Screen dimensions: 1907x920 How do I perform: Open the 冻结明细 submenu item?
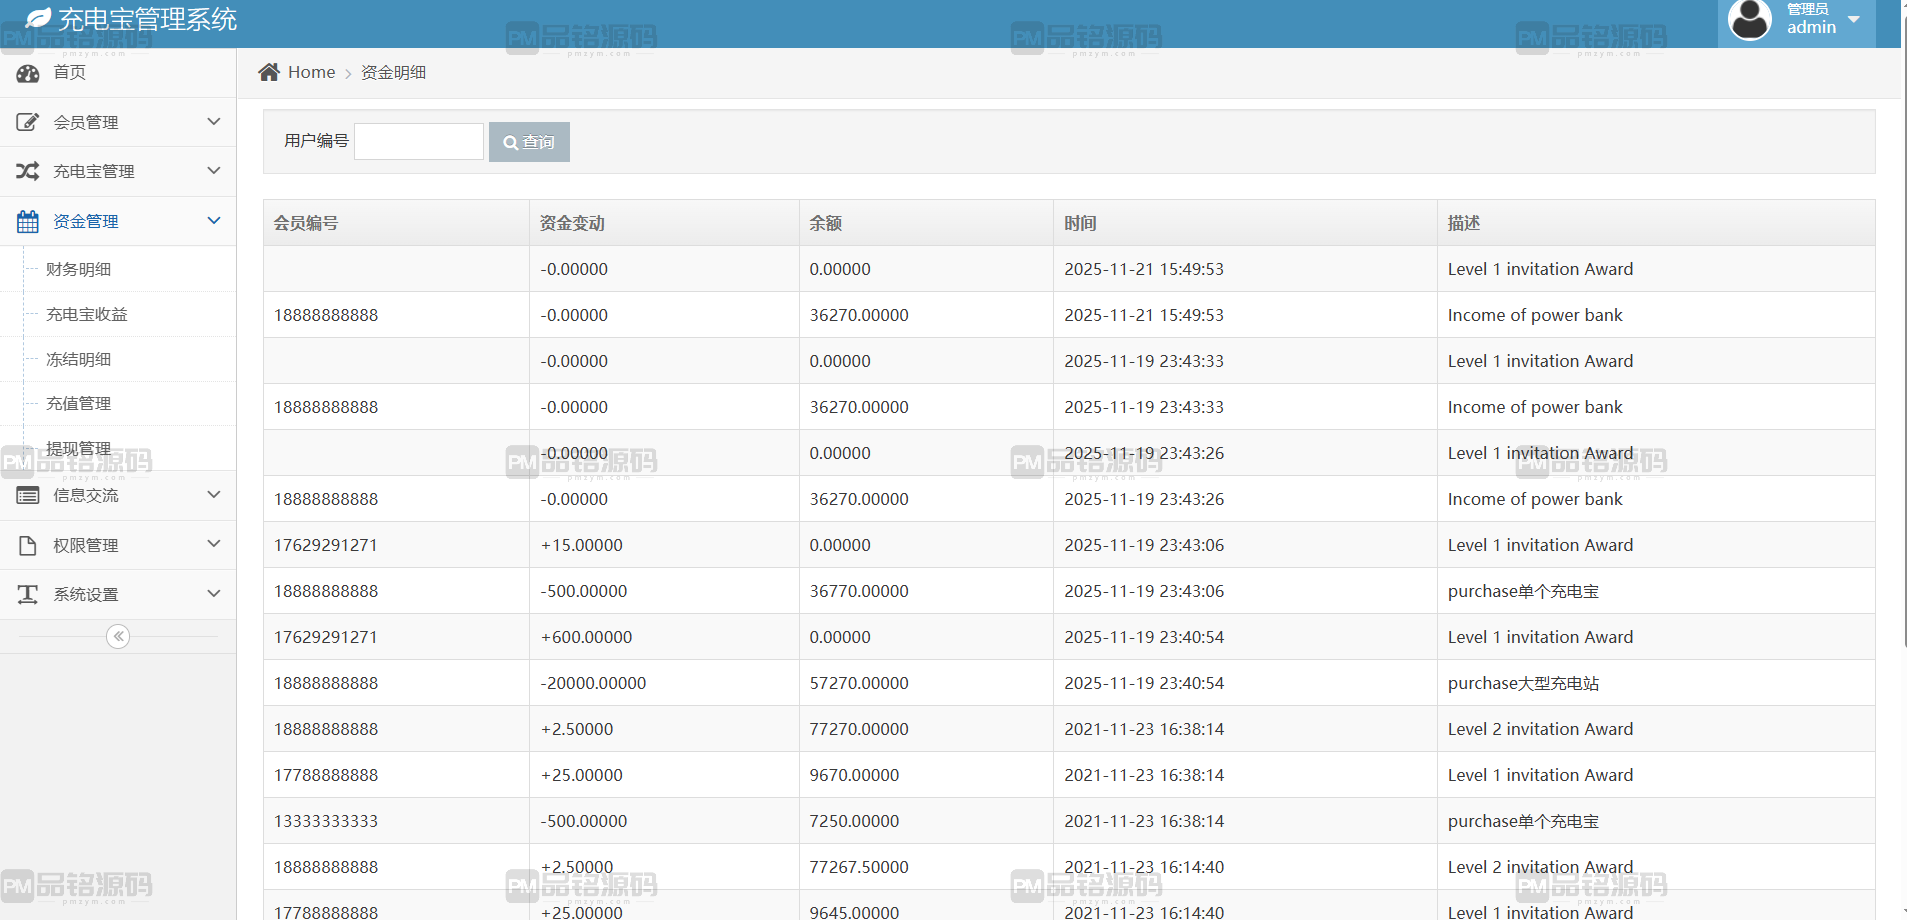click(x=79, y=359)
